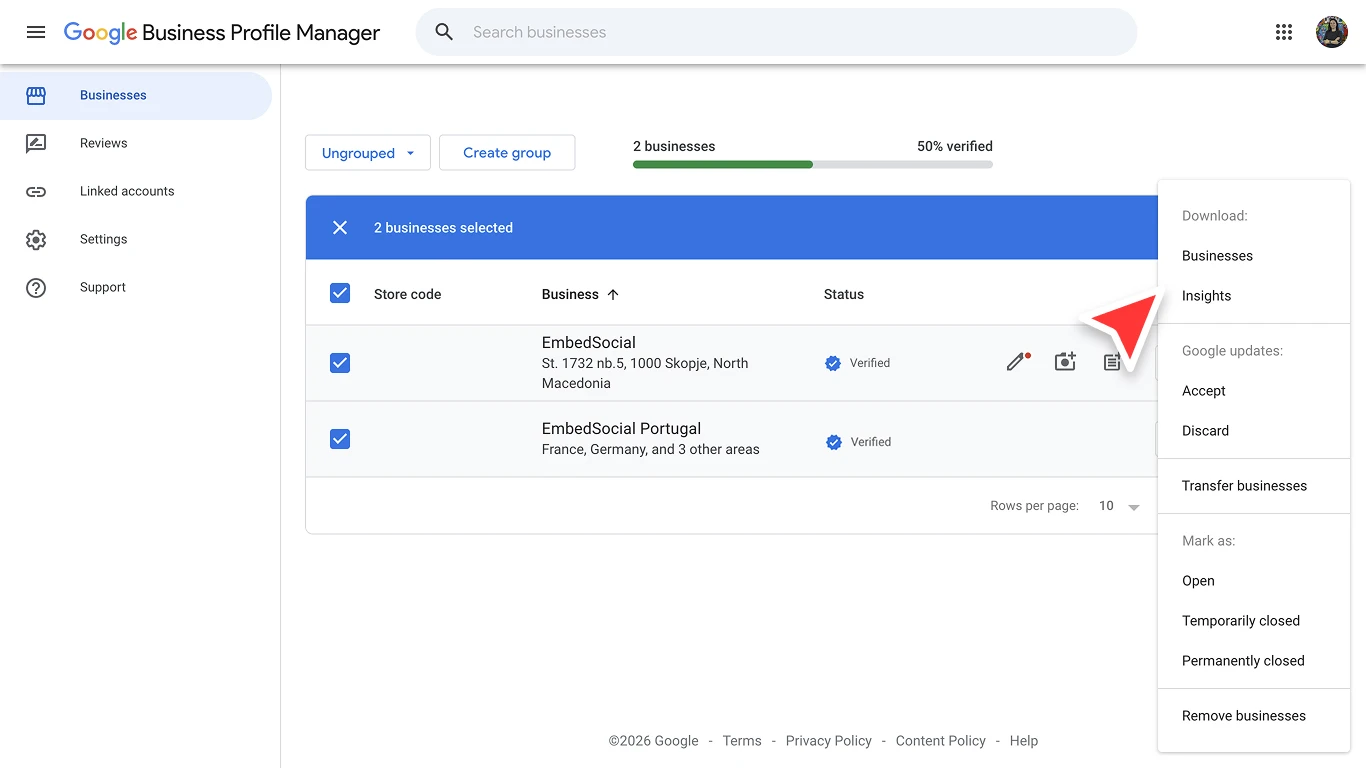Choose Download Insights option
The width and height of the screenshot is (1366, 768).
(x=1254, y=296)
